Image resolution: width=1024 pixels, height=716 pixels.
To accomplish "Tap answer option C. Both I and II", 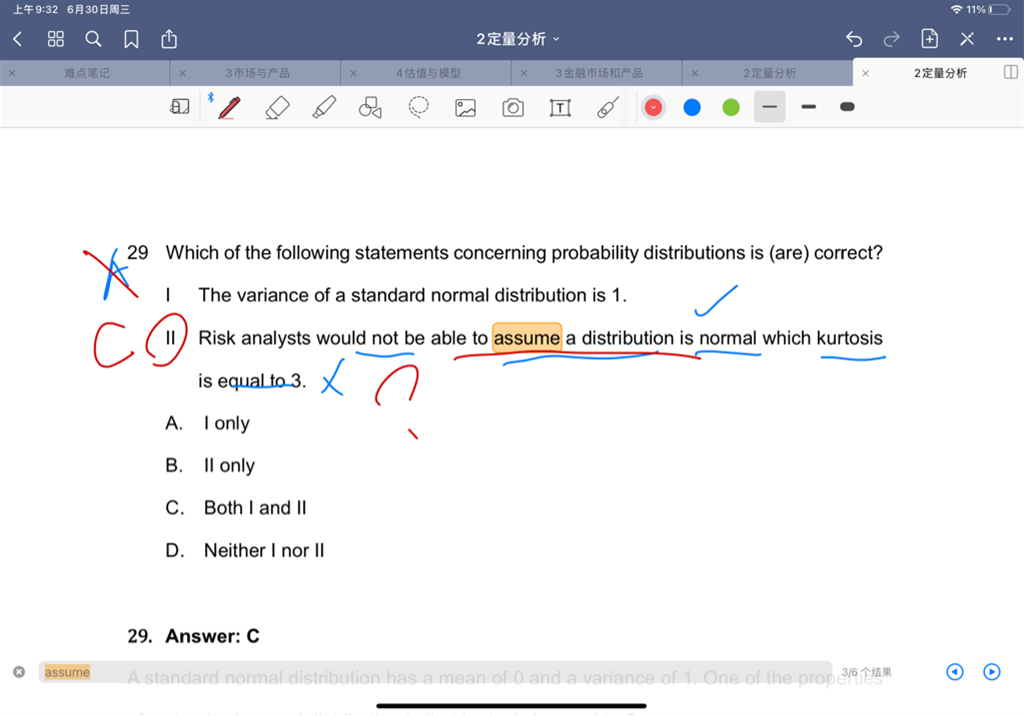I will pos(236,508).
